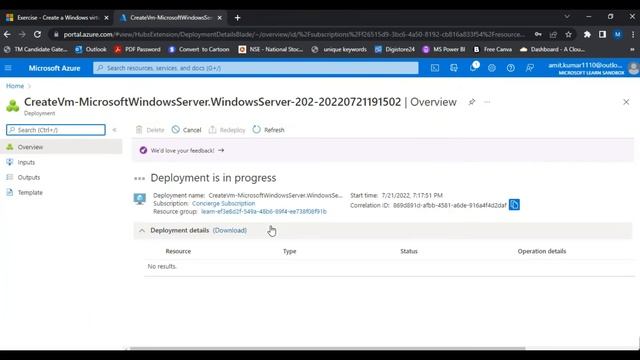Download the deployment details
Viewport: 640px width, 360px height.
[x=230, y=230]
